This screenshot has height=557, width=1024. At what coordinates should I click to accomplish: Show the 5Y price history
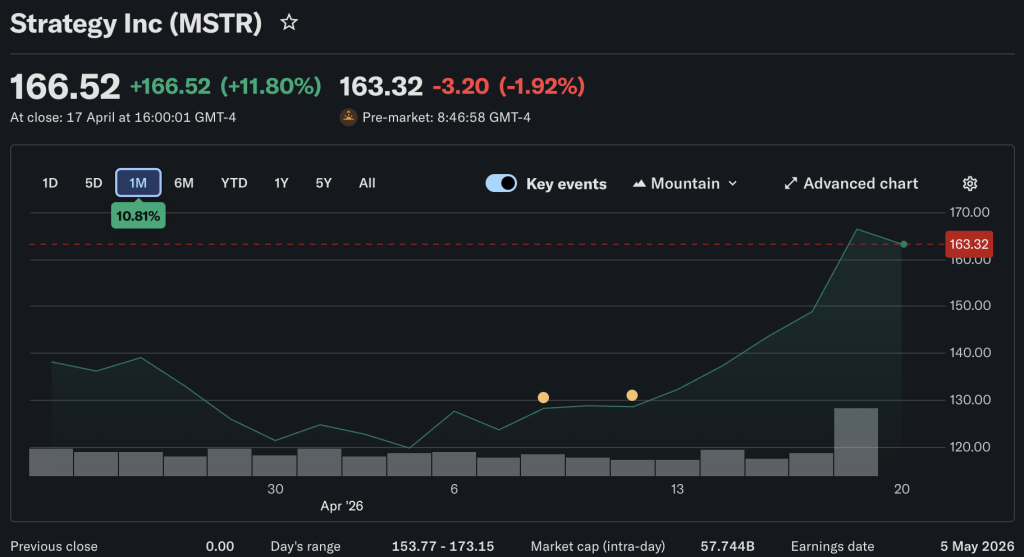[x=323, y=183]
